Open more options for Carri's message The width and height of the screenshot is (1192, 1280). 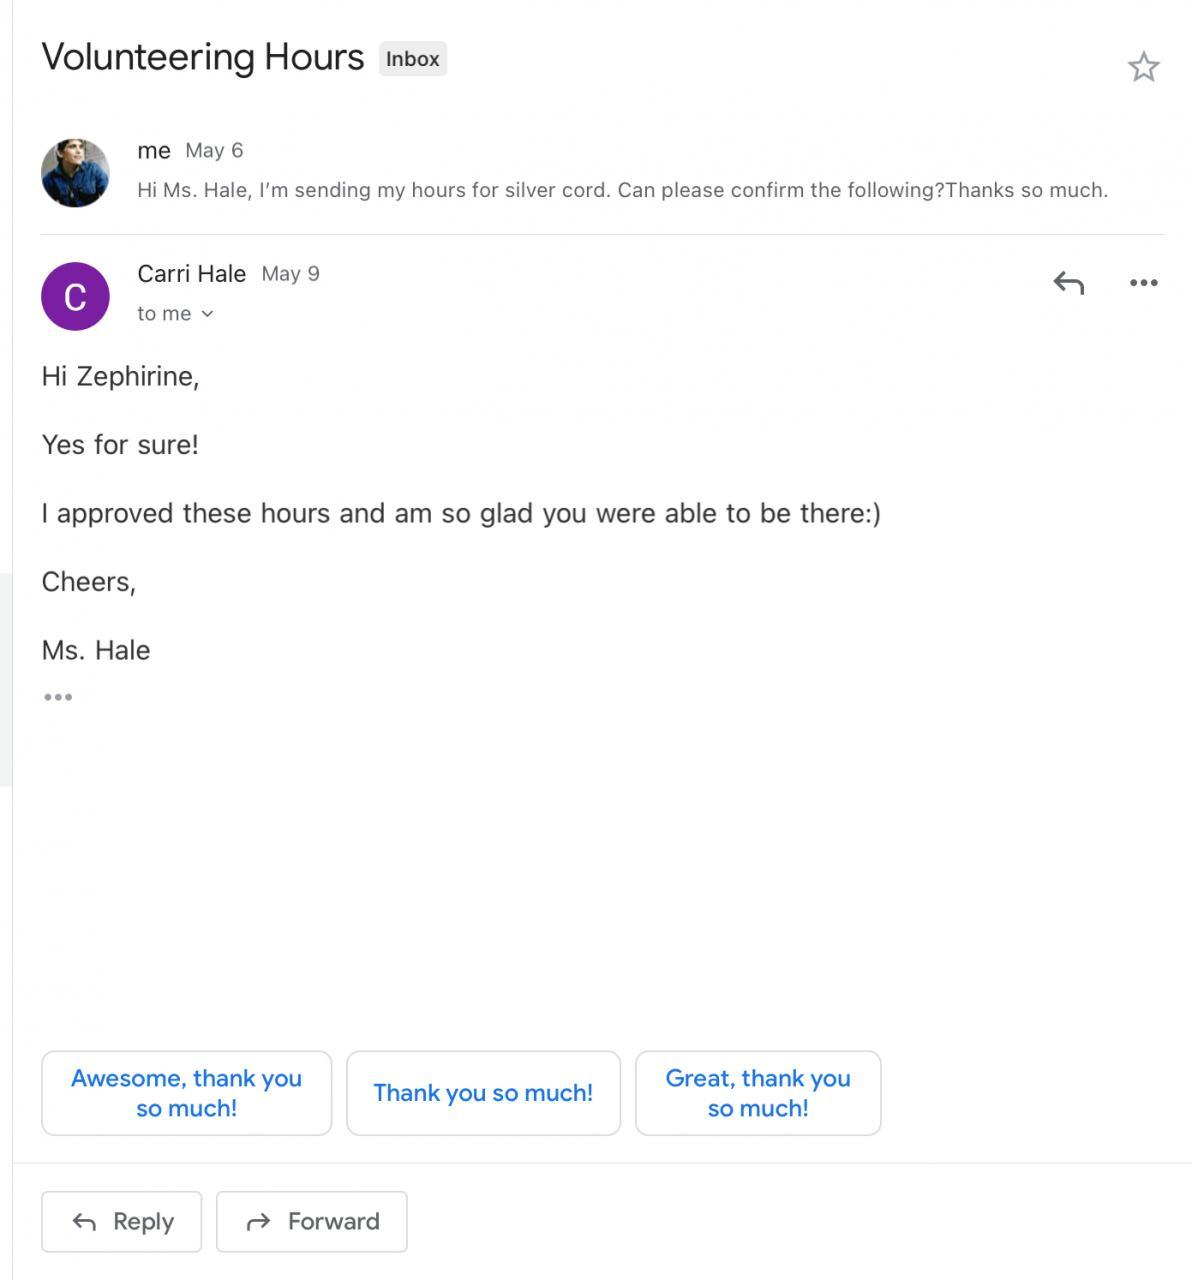(x=1143, y=283)
